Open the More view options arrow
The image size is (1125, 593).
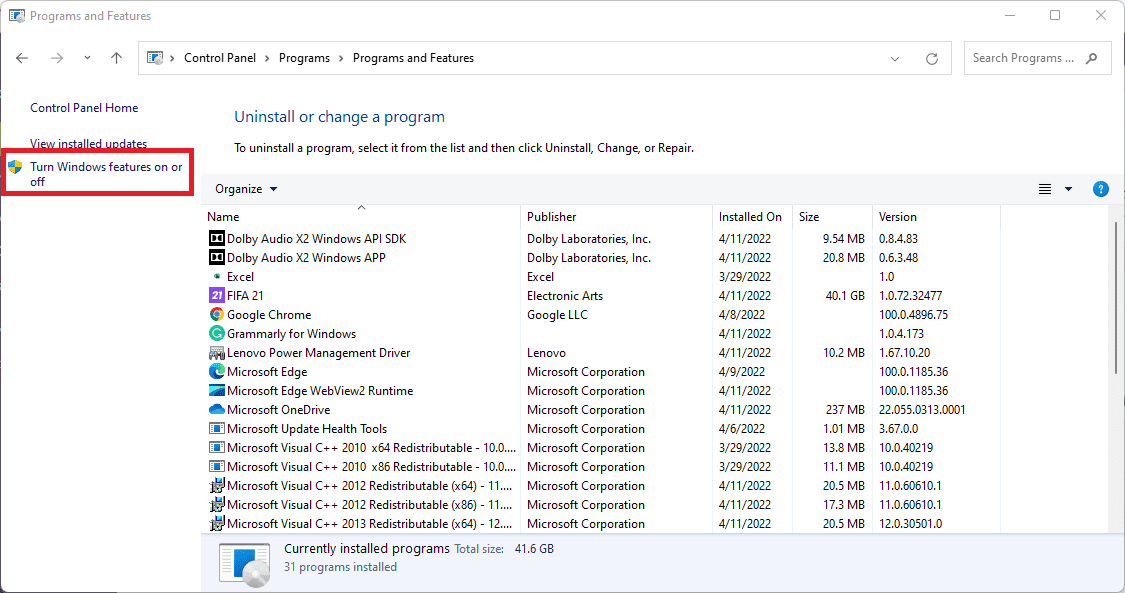1068,189
